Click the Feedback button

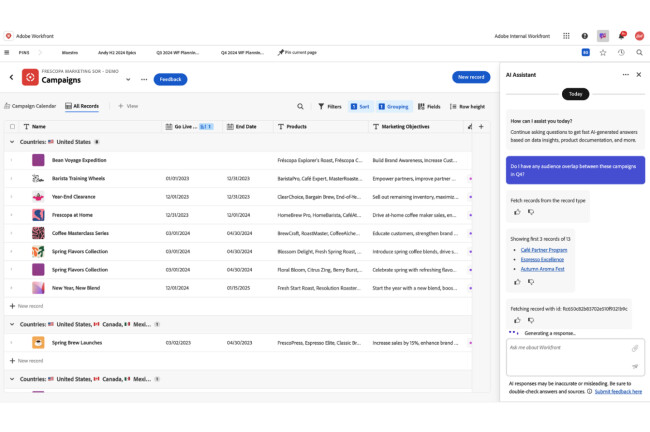click(170, 79)
